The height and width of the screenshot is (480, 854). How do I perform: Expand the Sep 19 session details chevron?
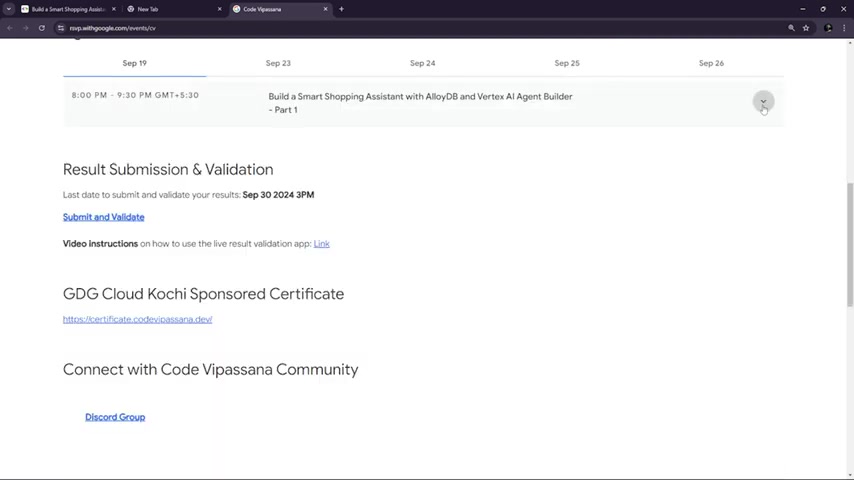click(x=763, y=101)
